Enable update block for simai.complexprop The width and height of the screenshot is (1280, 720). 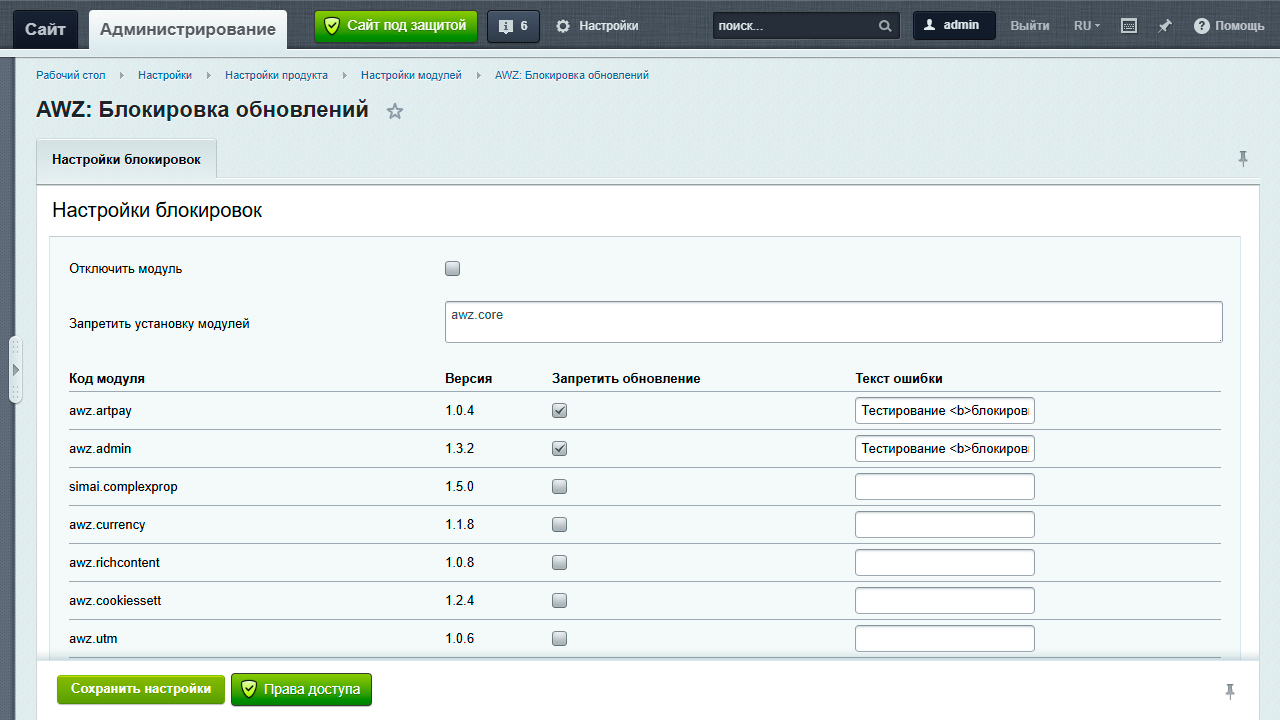point(560,487)
